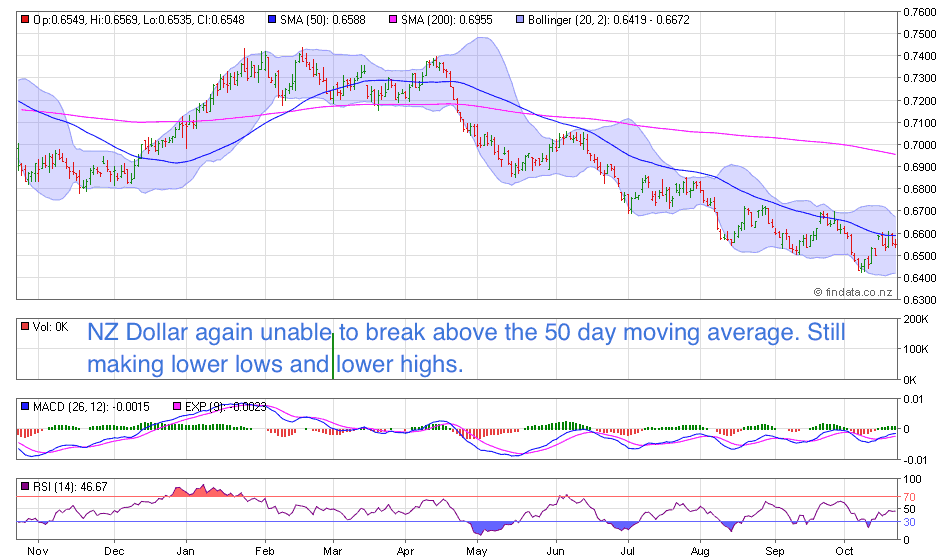Click the Jul label on the time axis
The width and height of the screenshot is (940, 560).
(x=628, y=551)
